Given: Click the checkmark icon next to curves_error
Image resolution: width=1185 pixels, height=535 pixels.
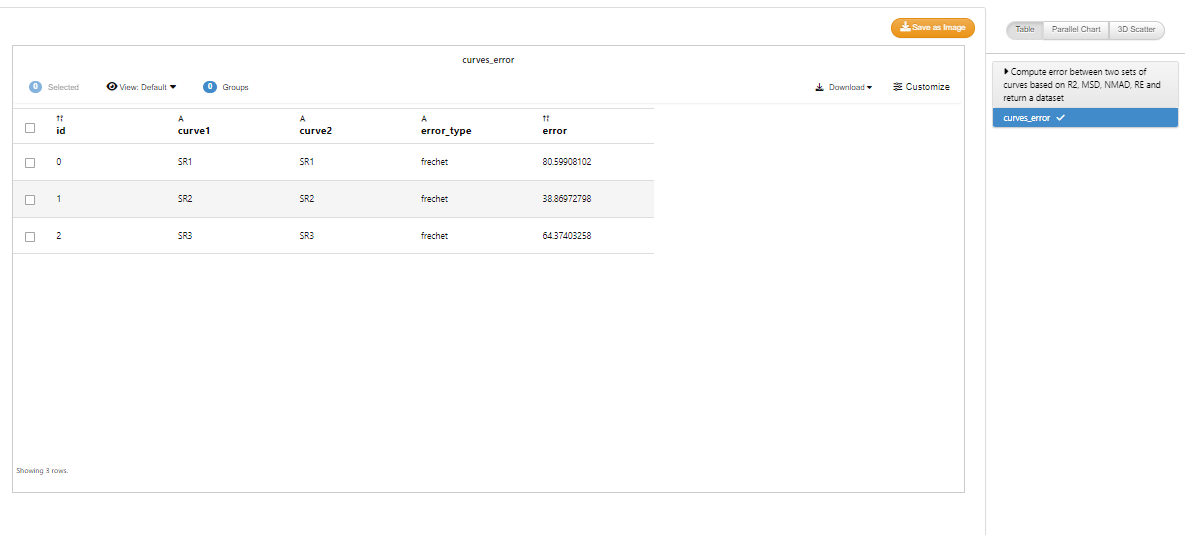Looking at the screenshot, I should pos(1060,118).
